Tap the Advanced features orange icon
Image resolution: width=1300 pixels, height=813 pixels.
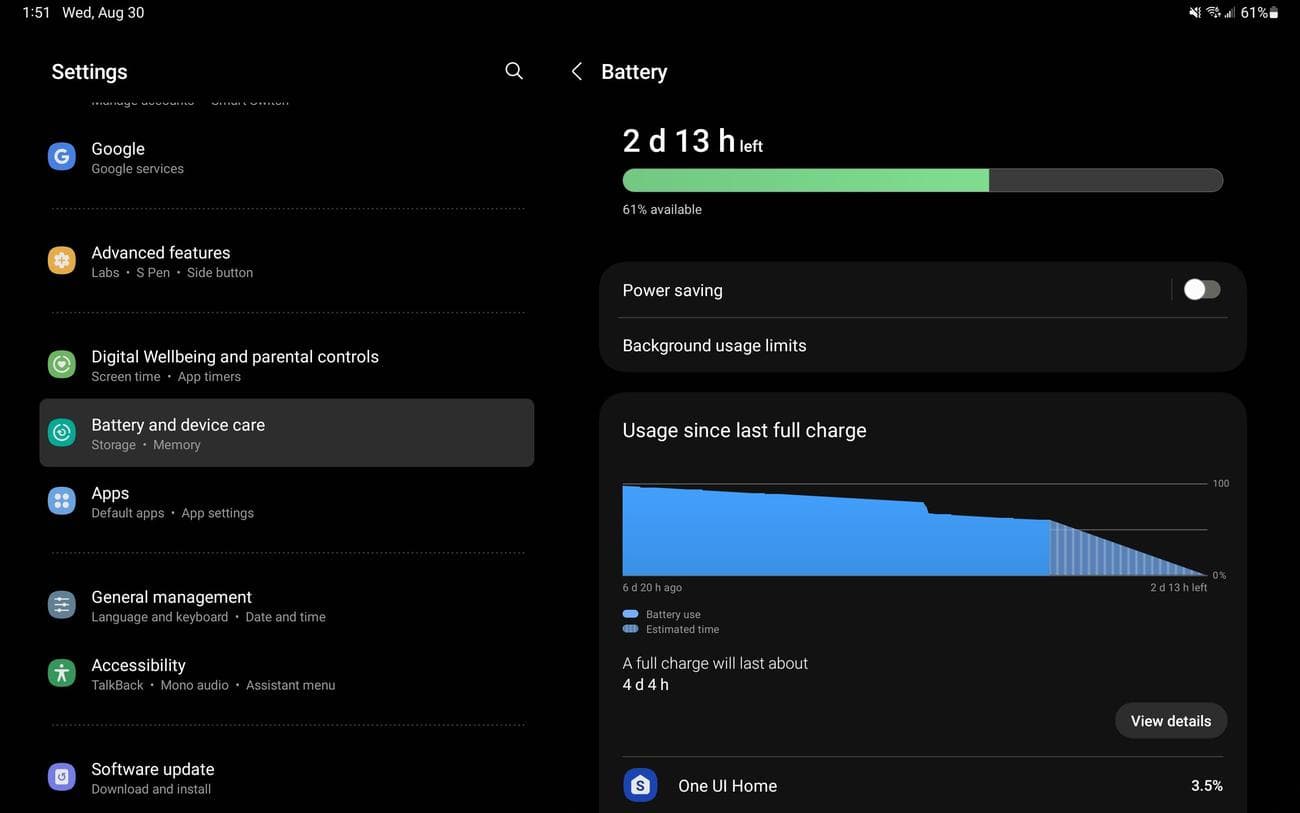pos(62,261)
